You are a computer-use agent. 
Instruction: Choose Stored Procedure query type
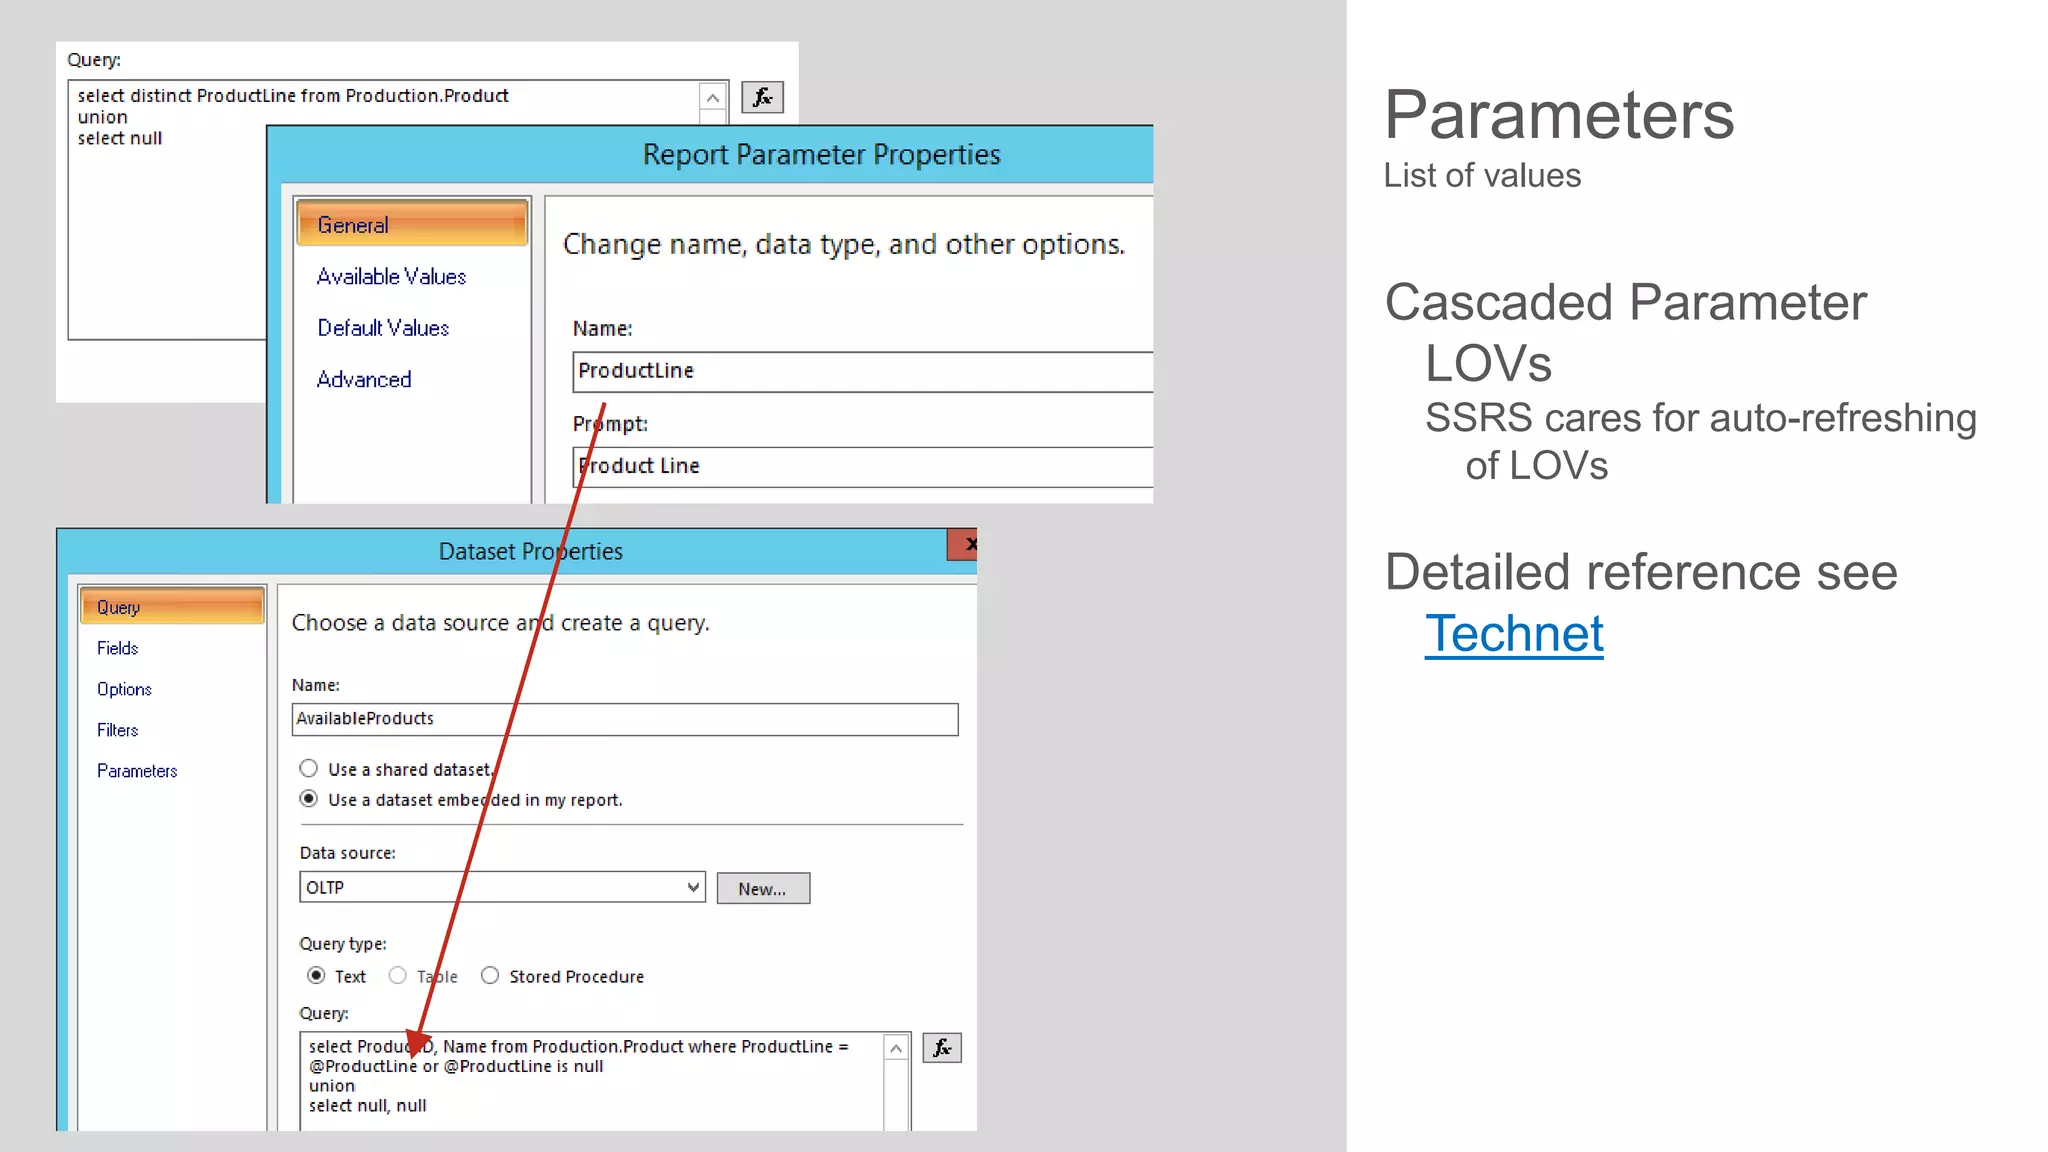coord(490,975)
